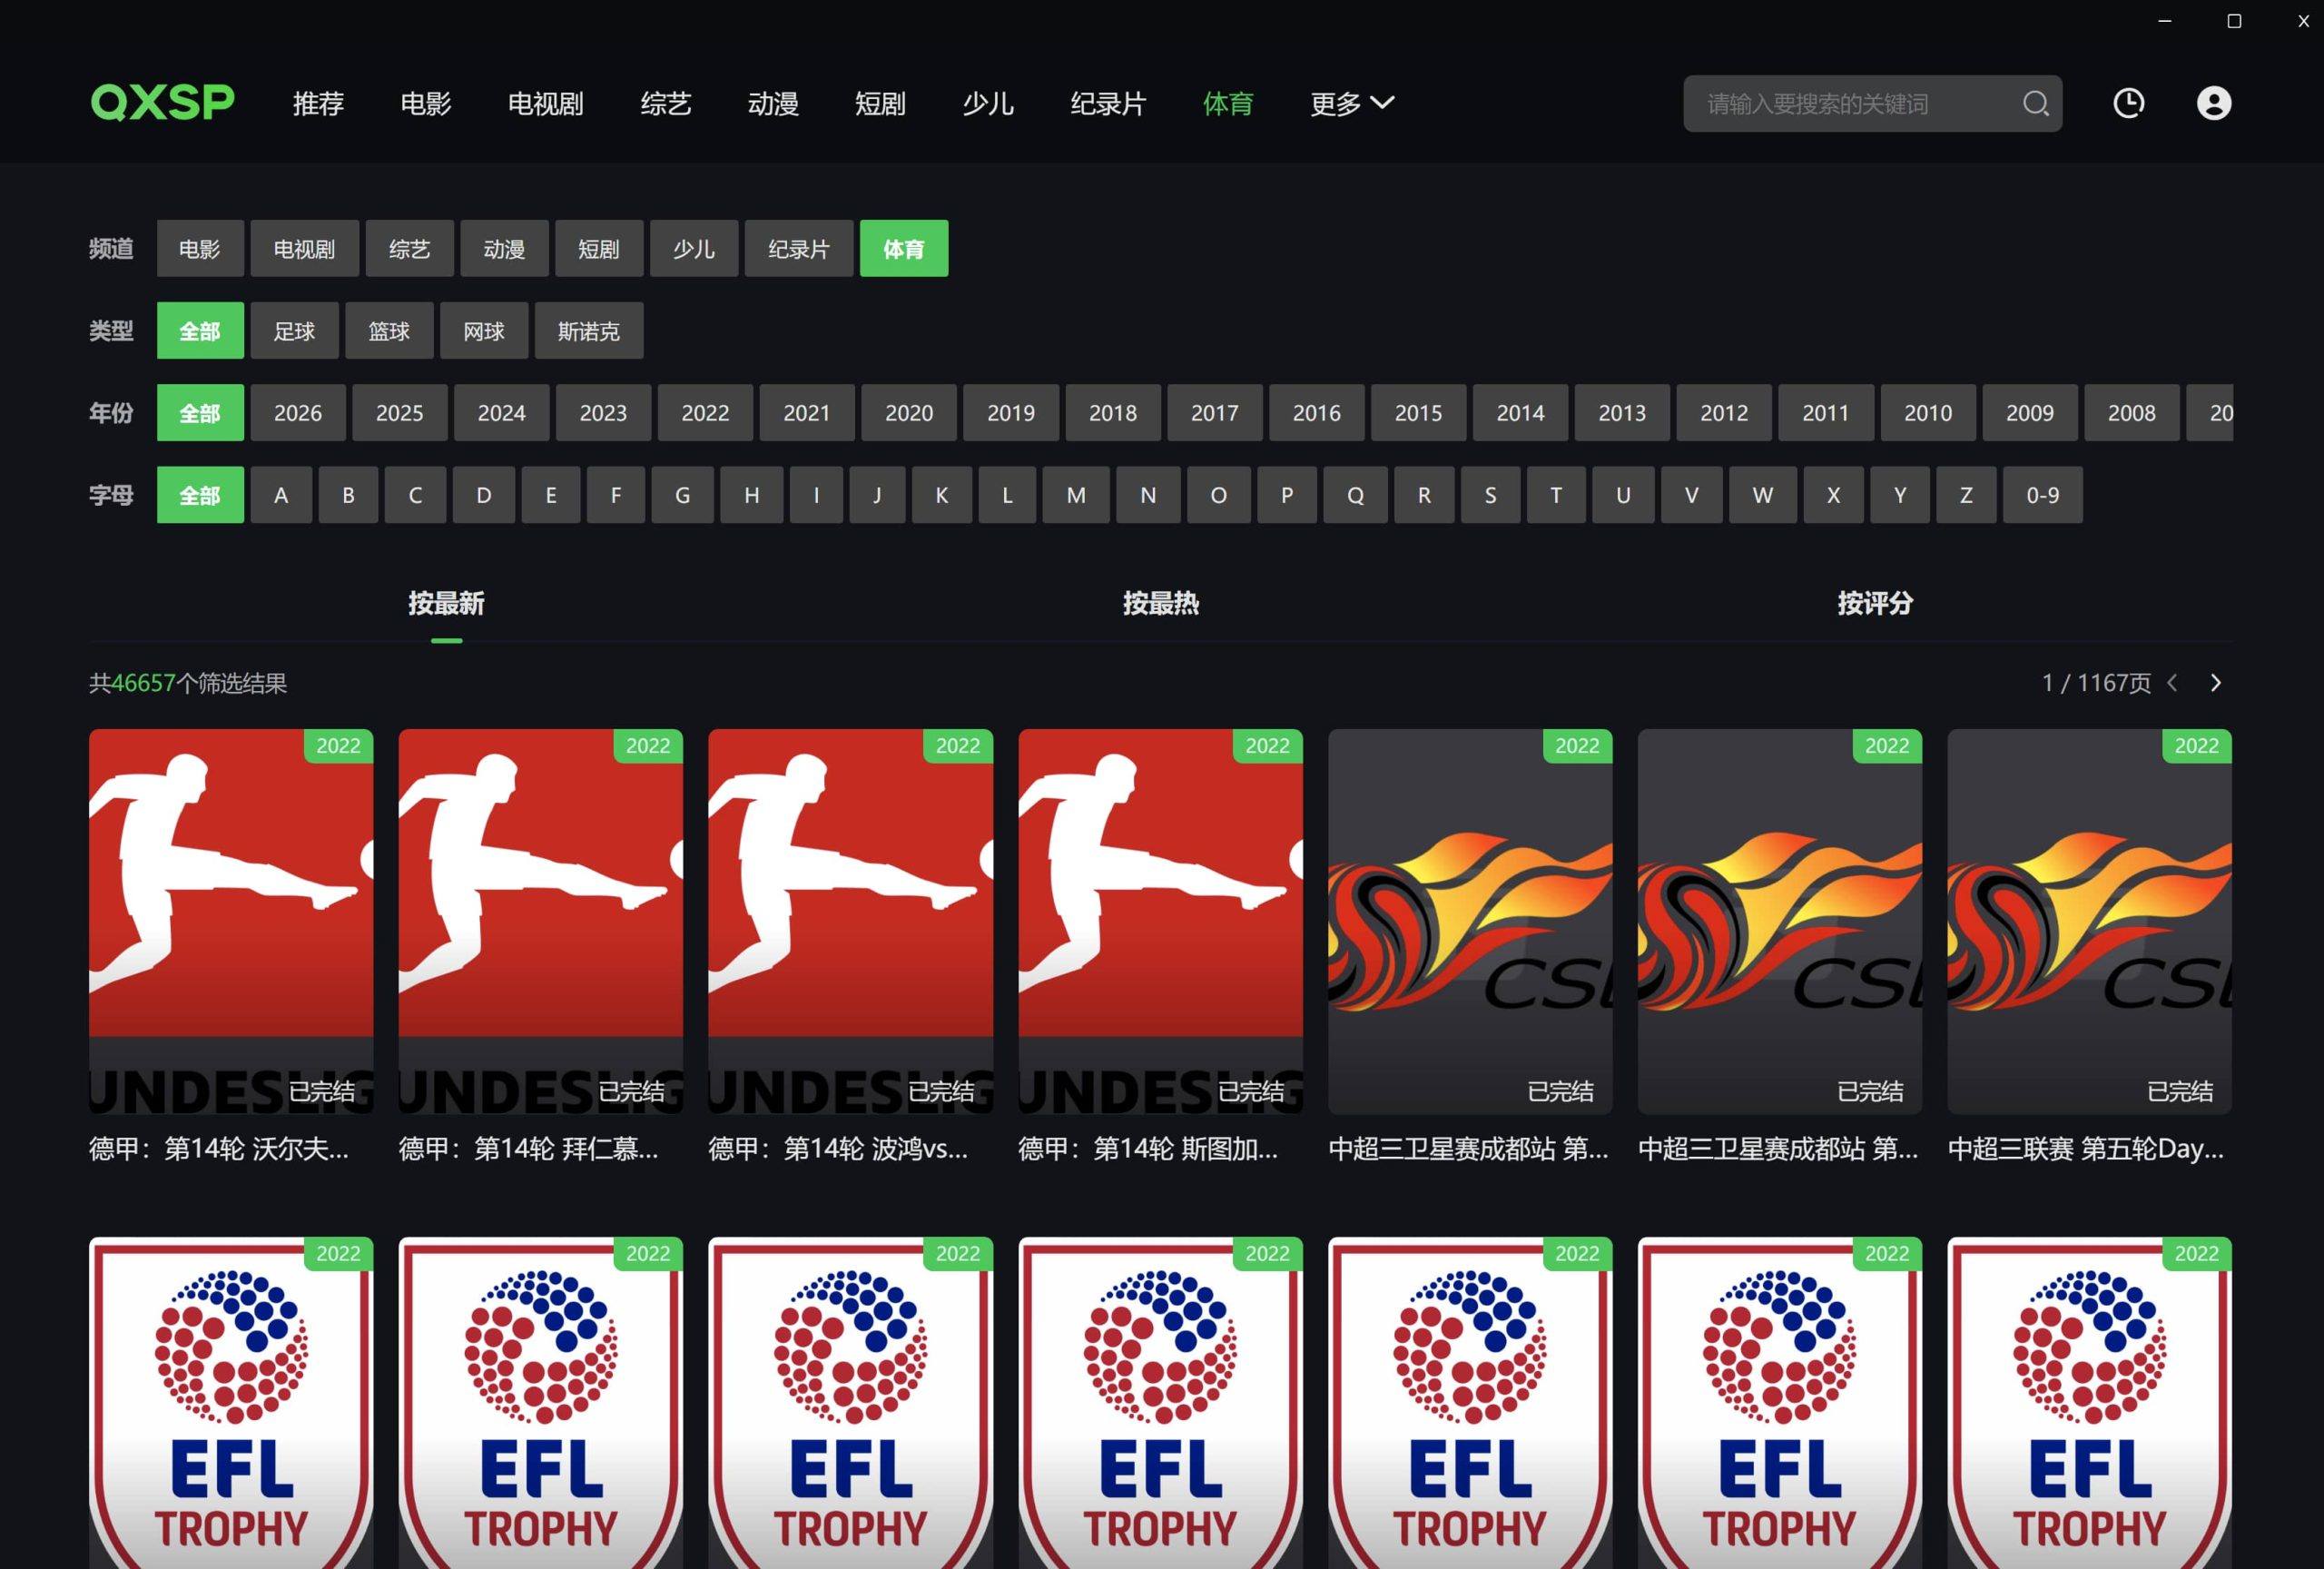Select 少儿 in the 频道 filter row
The image size is (2324, 1569).
[x=694, y=248]
